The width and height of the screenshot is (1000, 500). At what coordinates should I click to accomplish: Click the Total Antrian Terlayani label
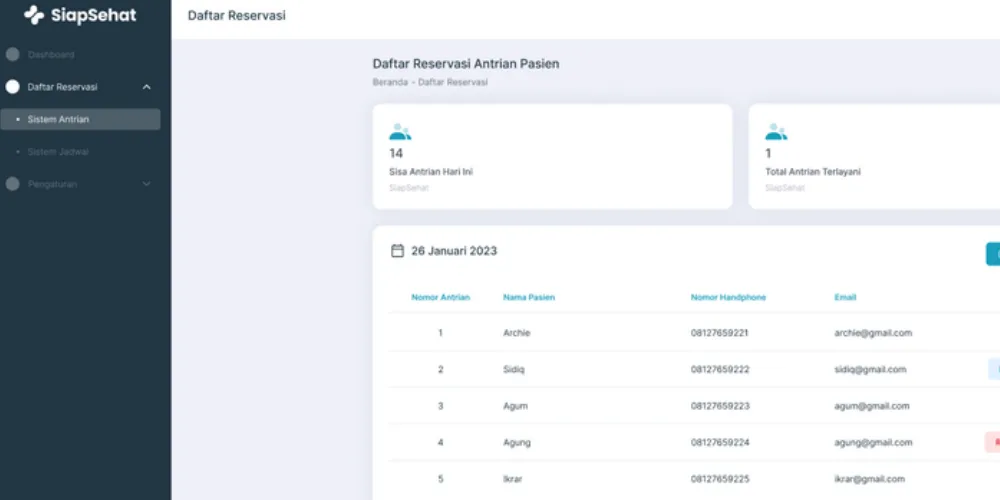813,172
